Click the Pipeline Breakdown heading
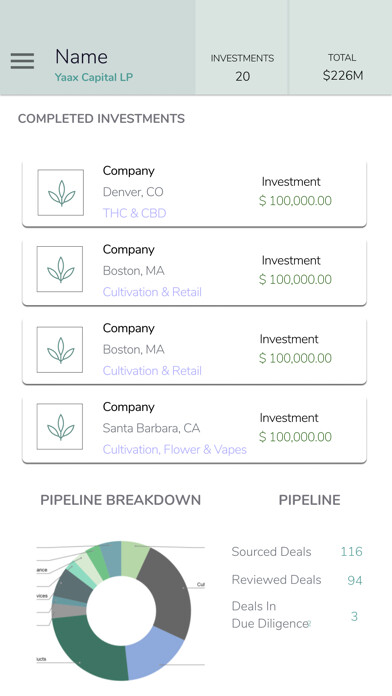The height and width of the screenshot is (696, 392). pyautogui.click(x=121, y=500)
